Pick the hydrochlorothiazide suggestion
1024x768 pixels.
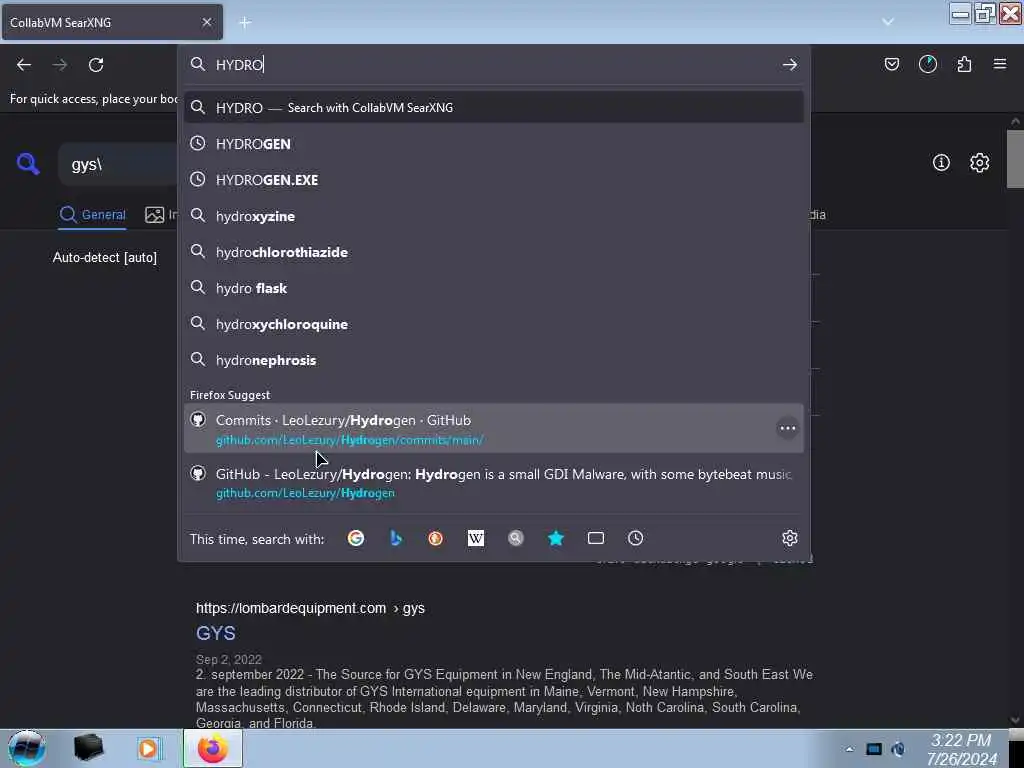click(494, 252)
